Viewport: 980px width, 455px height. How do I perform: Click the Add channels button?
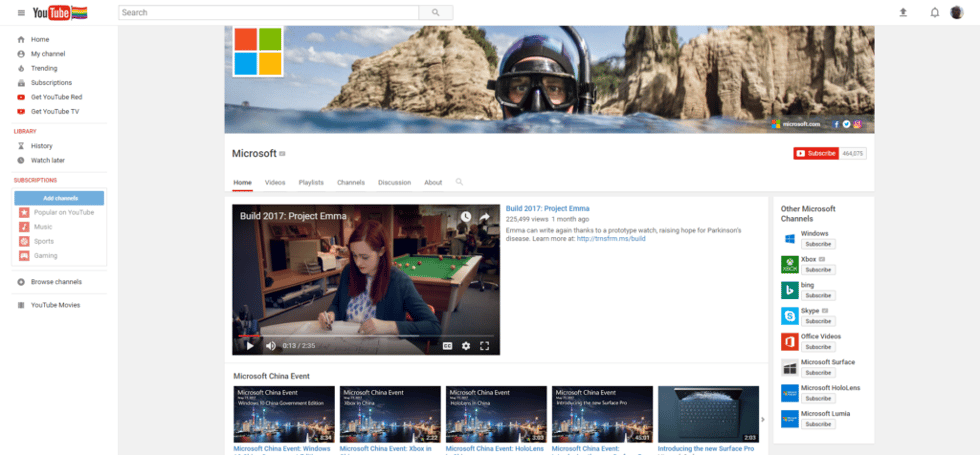coord(60,198)
